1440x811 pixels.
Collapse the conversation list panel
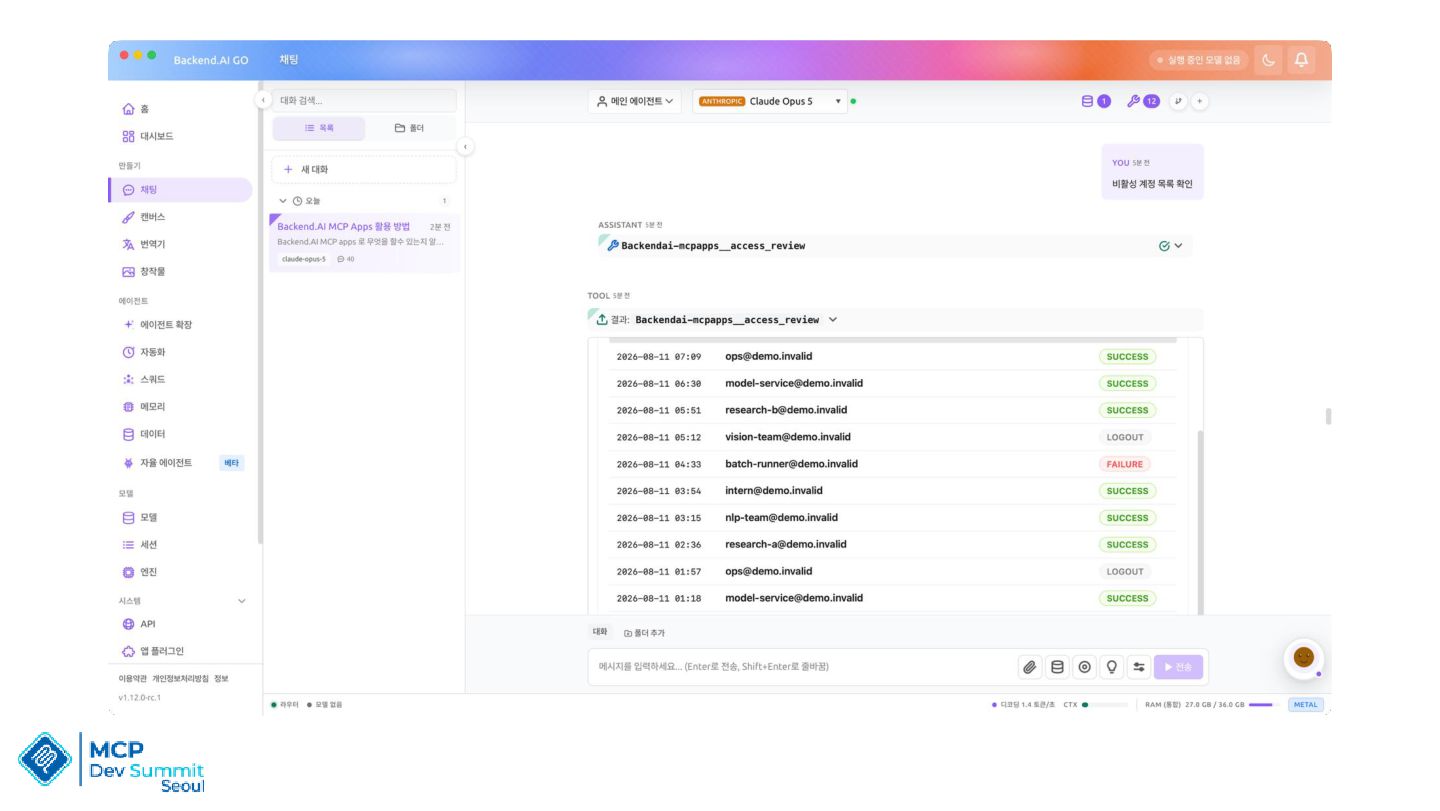[x=465, y=147]
